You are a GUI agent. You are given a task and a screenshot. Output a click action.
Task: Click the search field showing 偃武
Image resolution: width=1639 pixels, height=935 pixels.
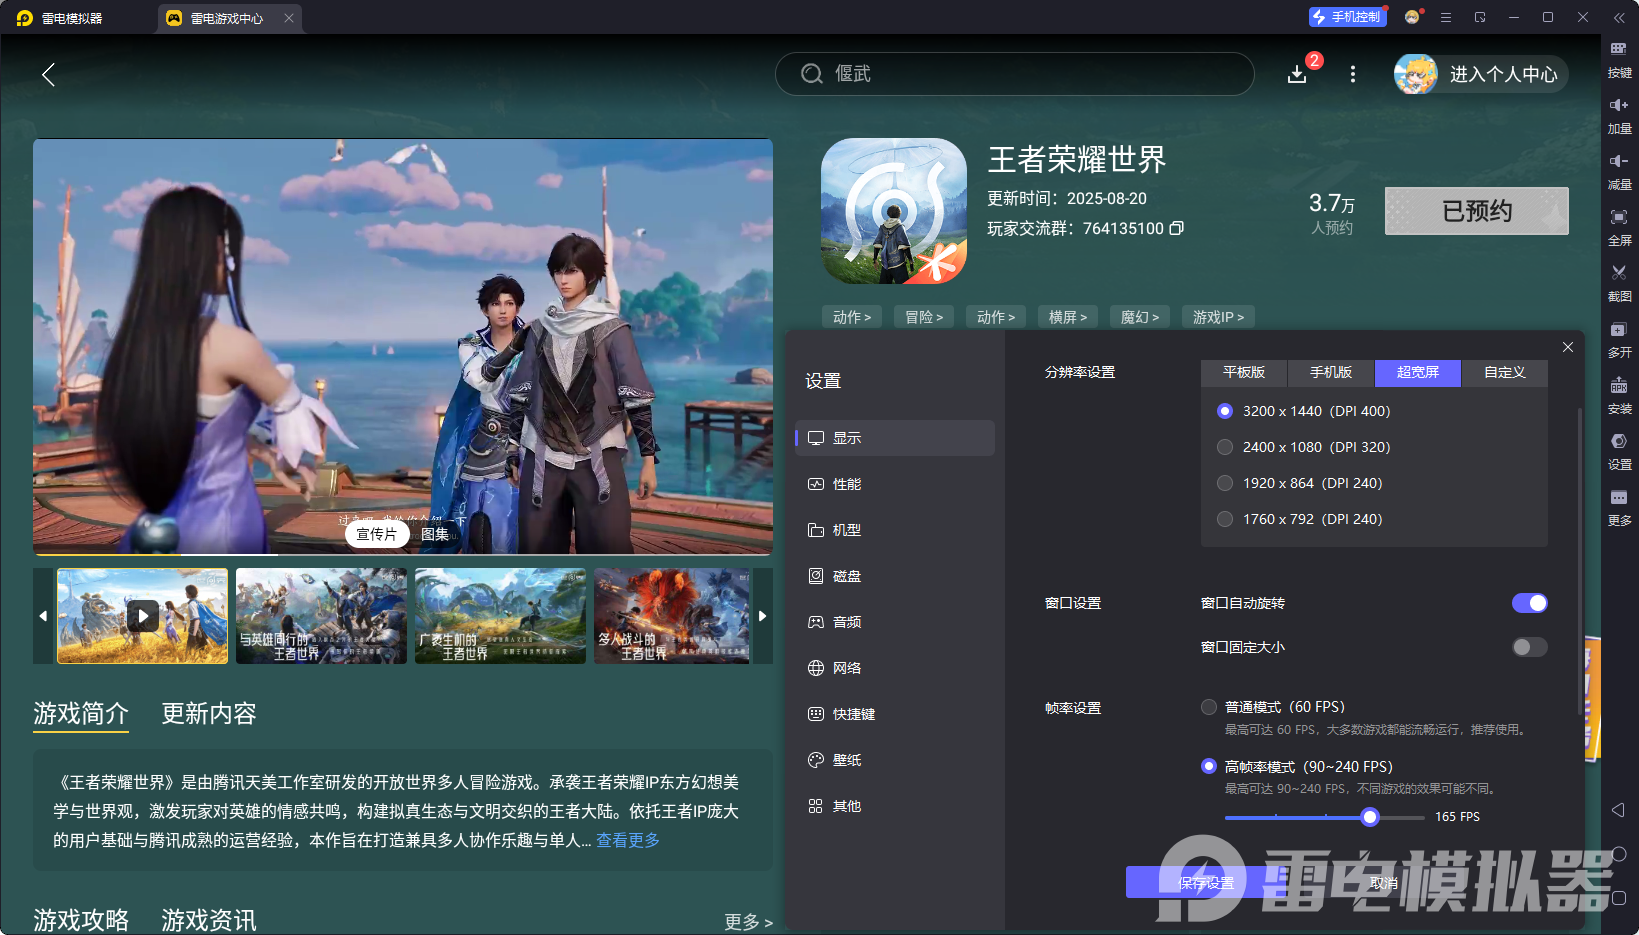(1015, 74)
